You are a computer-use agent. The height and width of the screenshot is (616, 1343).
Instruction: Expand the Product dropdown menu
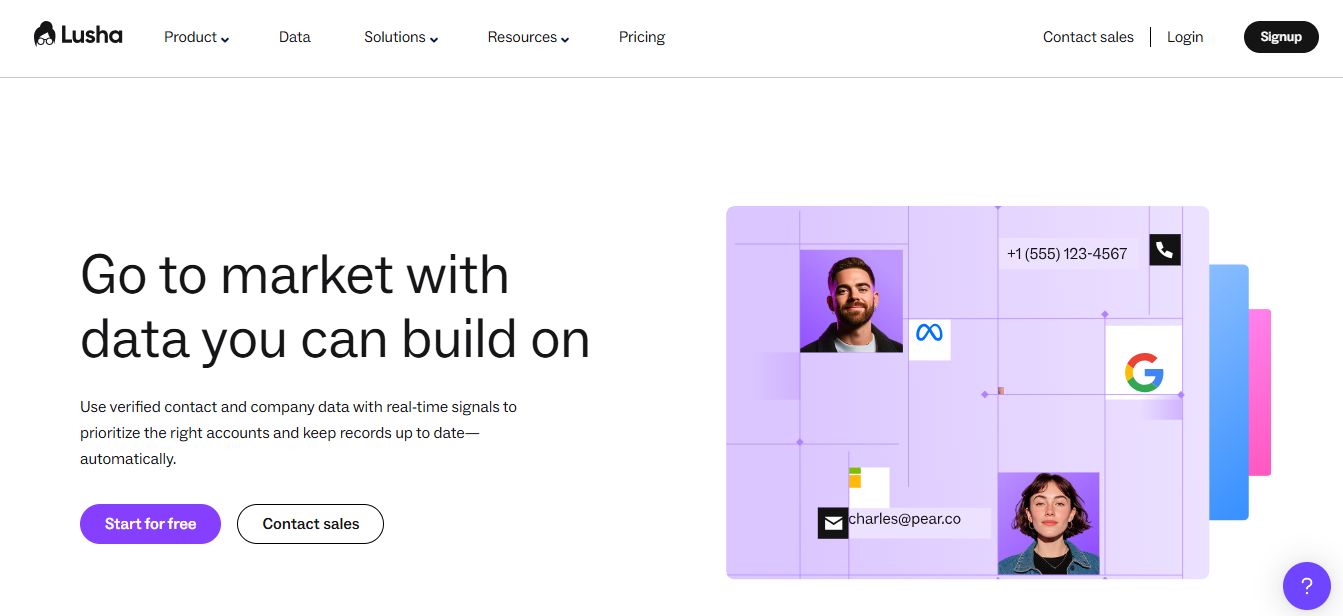(x=197, y=37)
